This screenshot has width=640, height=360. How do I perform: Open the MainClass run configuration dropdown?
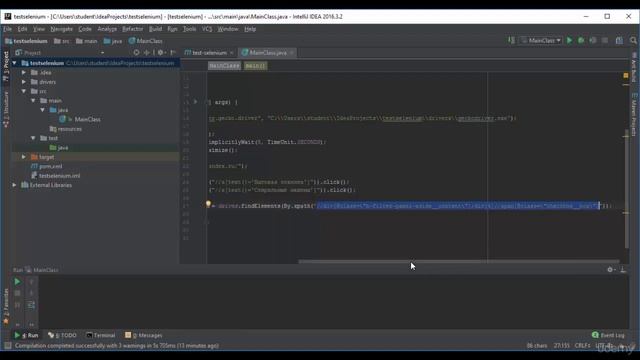pos(541,40)
